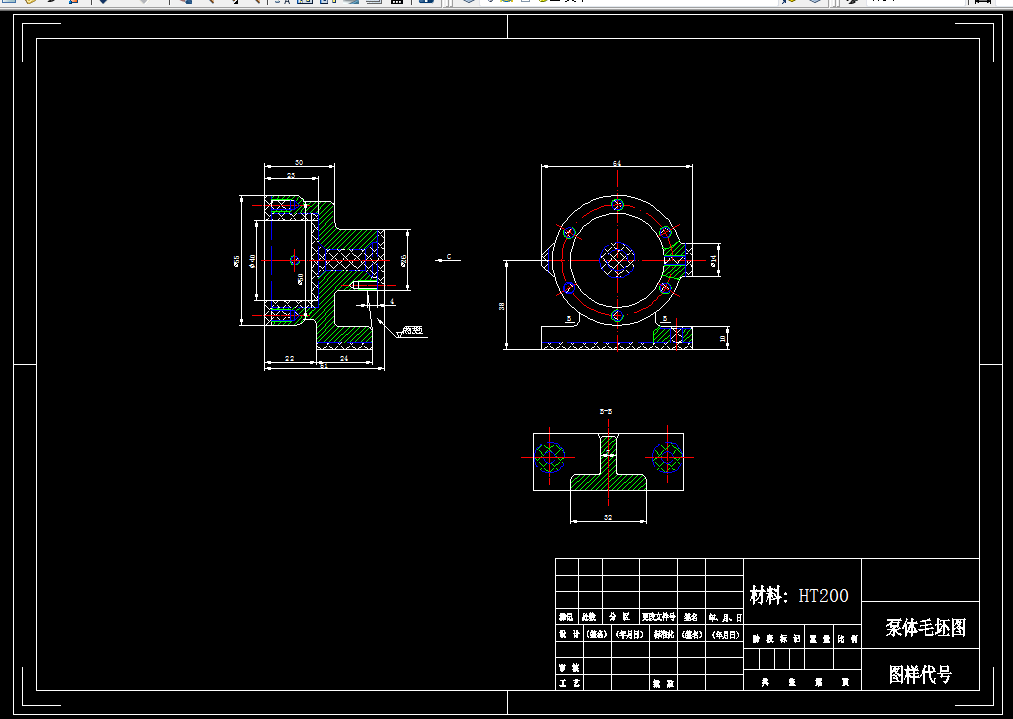Select the 比例 label in title block
This screenshot has height=719, width=1013.
click(848, 639)
